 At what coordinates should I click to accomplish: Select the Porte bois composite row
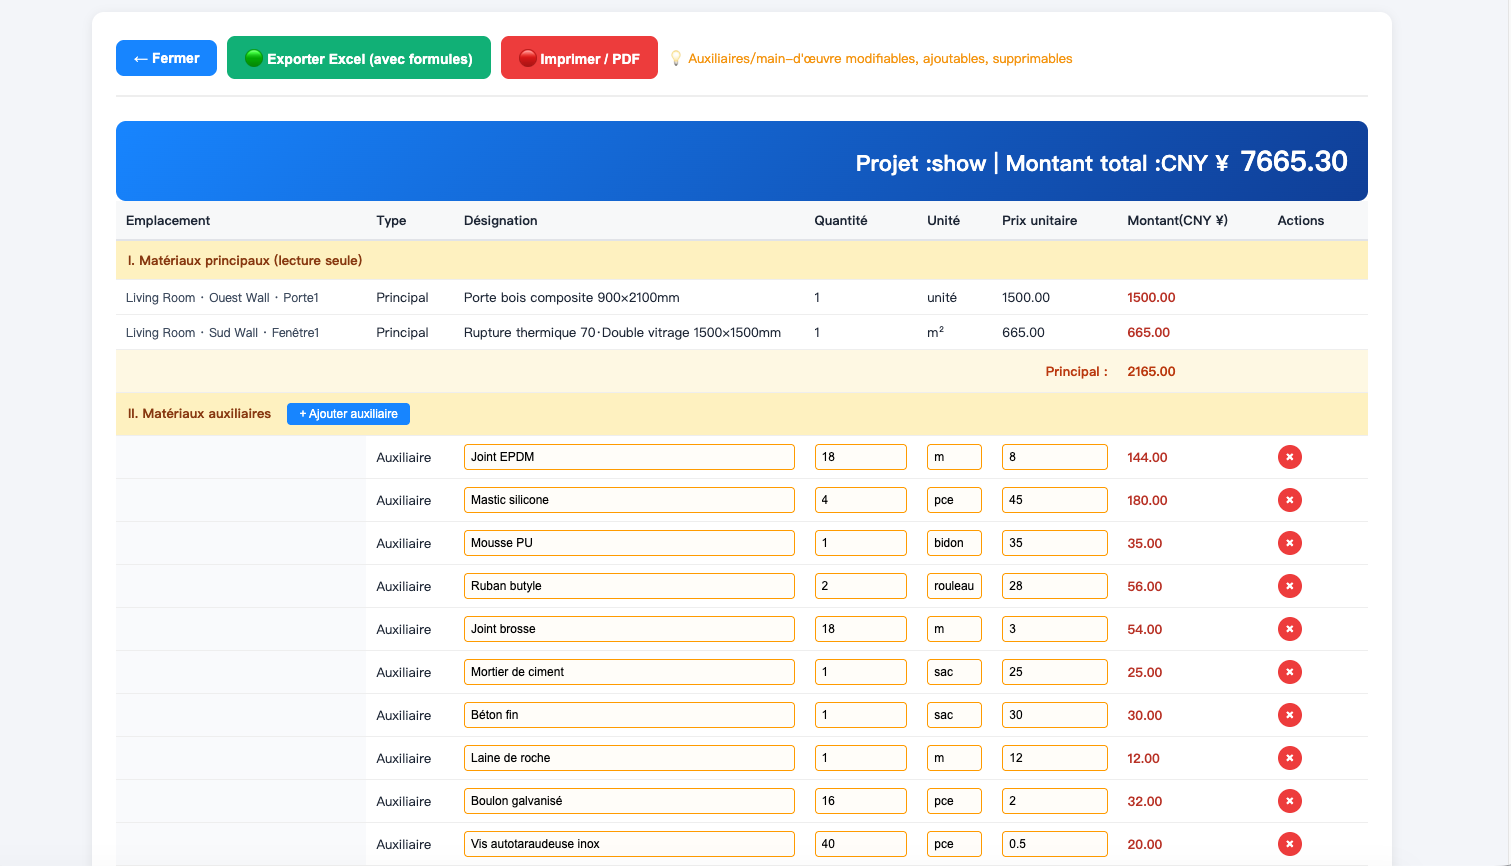(742, 298)
